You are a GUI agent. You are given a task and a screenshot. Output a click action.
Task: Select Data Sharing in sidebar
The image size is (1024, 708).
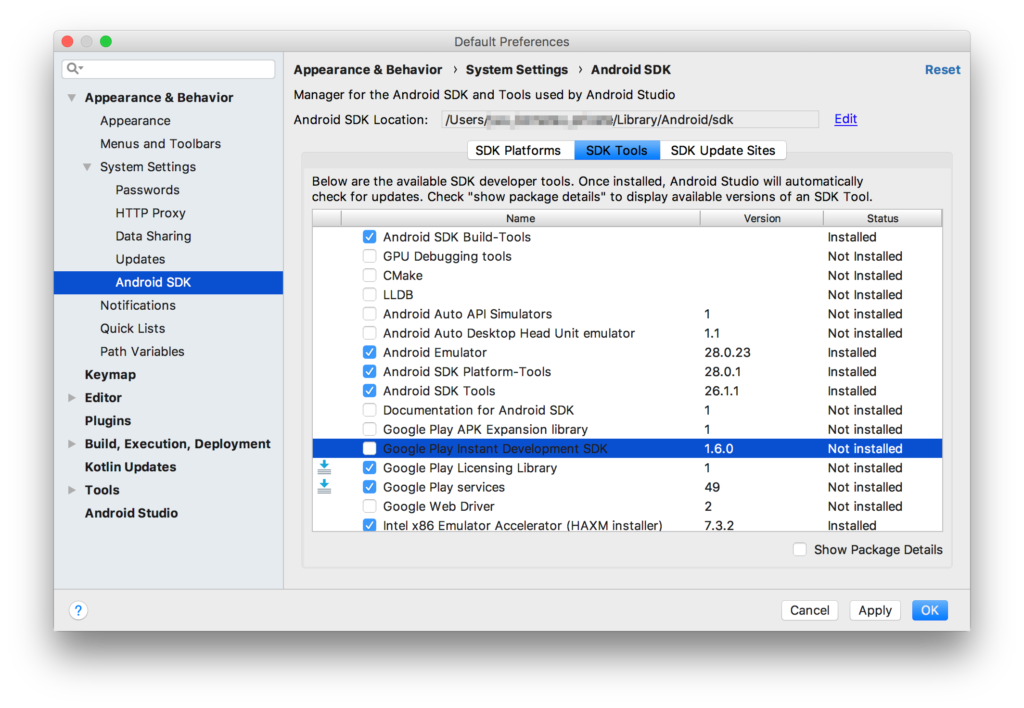(x=153, y=236)
